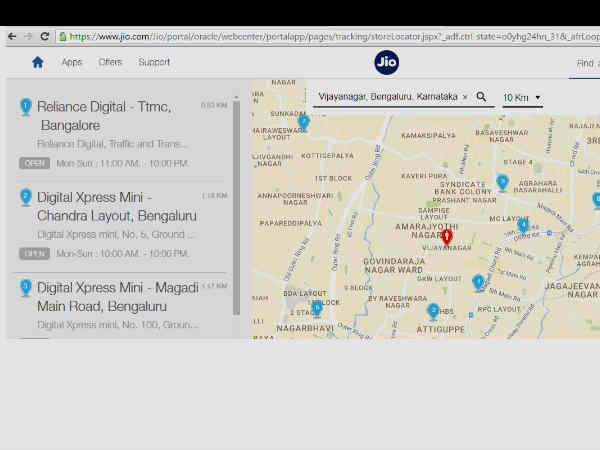Open the Offers menu

click(110, 62)
